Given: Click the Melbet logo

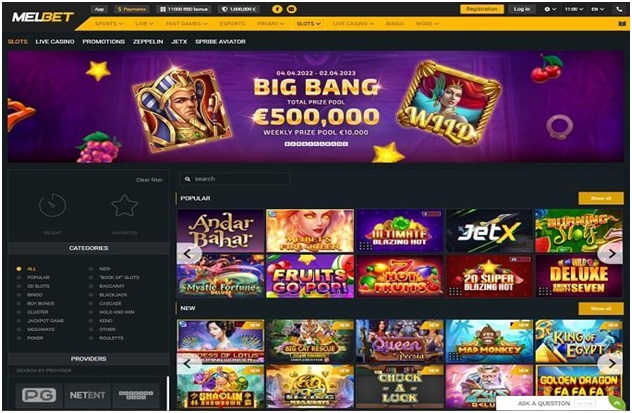Looking at the screenshot, I should [x=42, y=17].
